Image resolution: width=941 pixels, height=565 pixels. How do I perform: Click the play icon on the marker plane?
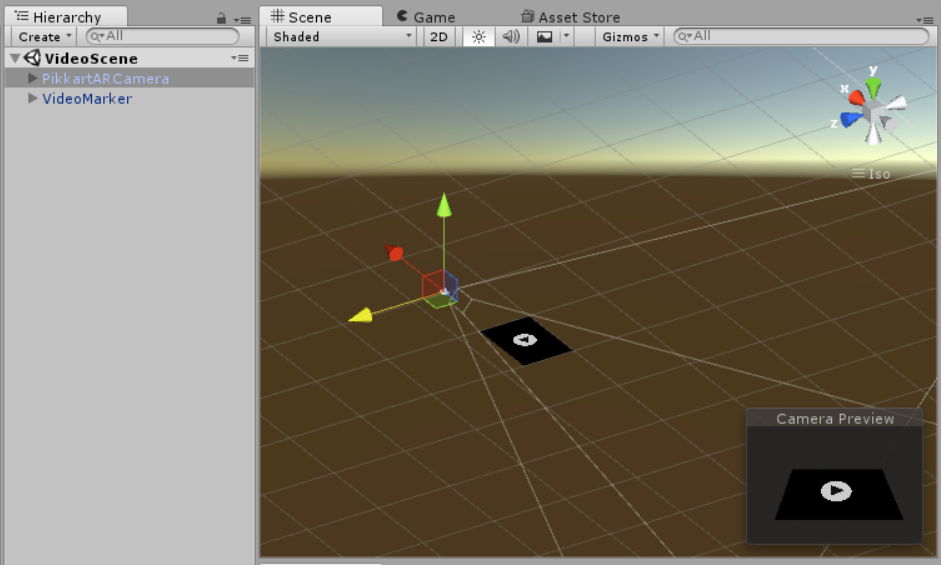[525, 340]
